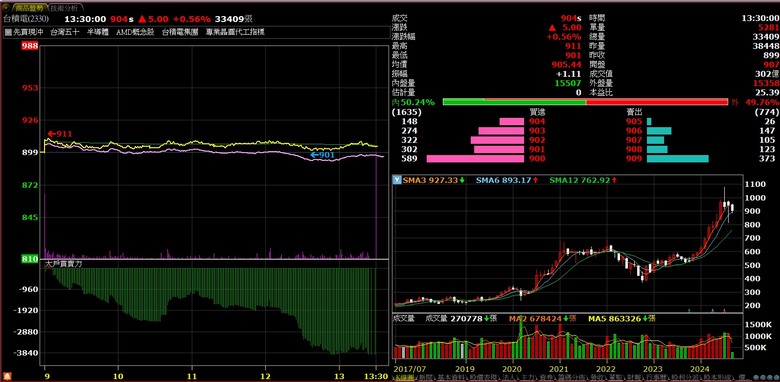Click the red 911 high-price arrow marker

(60, 134)
